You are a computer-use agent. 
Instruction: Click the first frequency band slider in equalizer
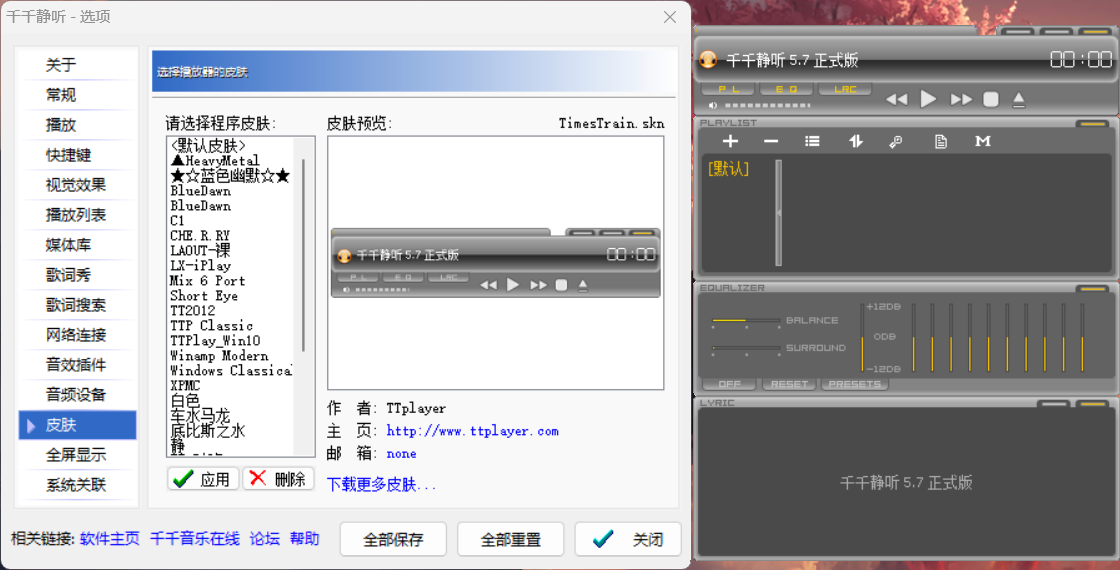click(914, 337)
